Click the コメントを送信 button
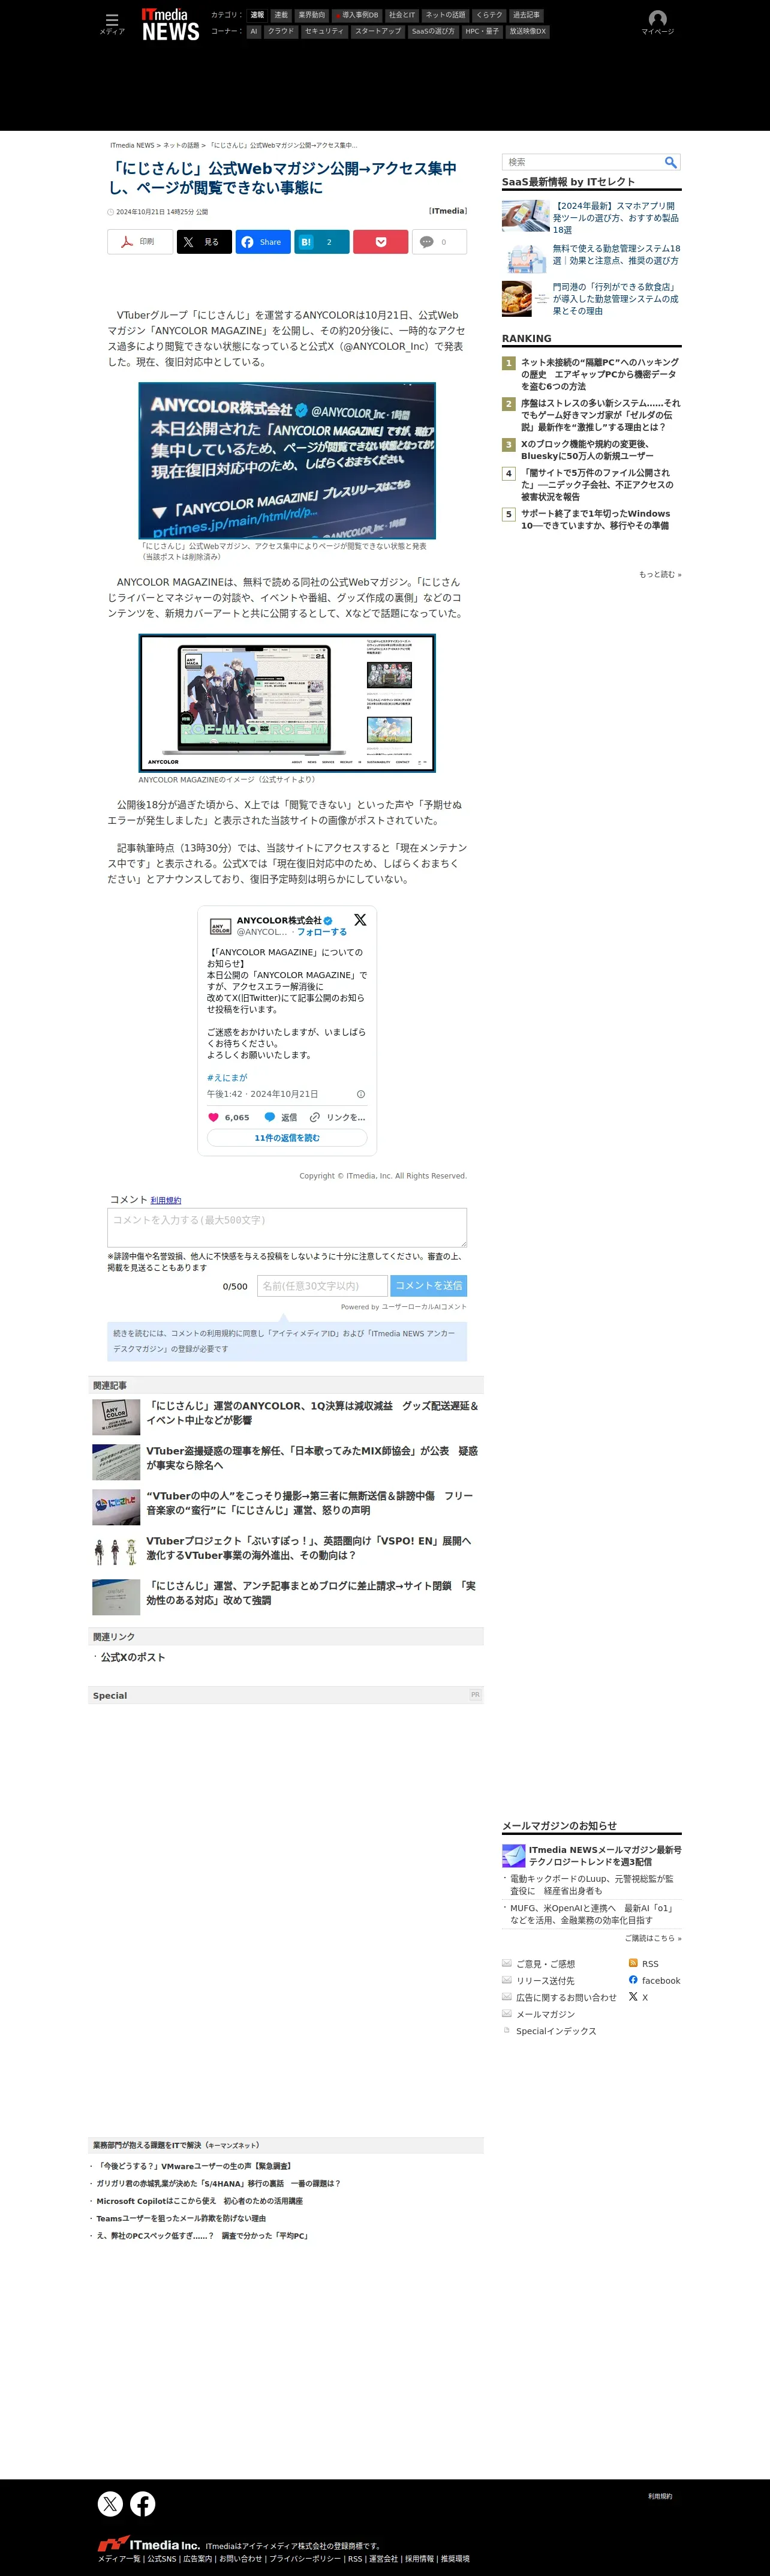This screenshot has height=2576, width=770. click(429, 1286)
